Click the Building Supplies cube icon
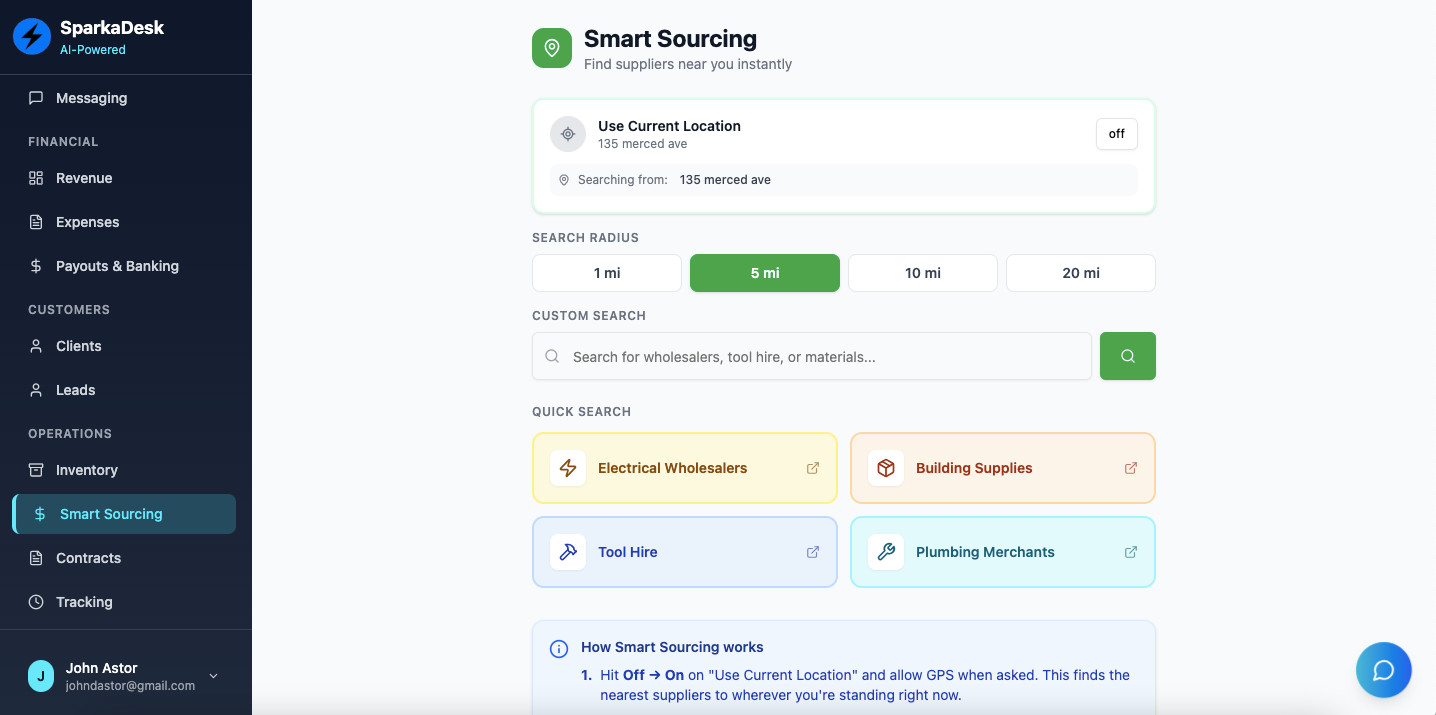The width and height of the screenshot is (1436, 715). click(x=886, y=468)
